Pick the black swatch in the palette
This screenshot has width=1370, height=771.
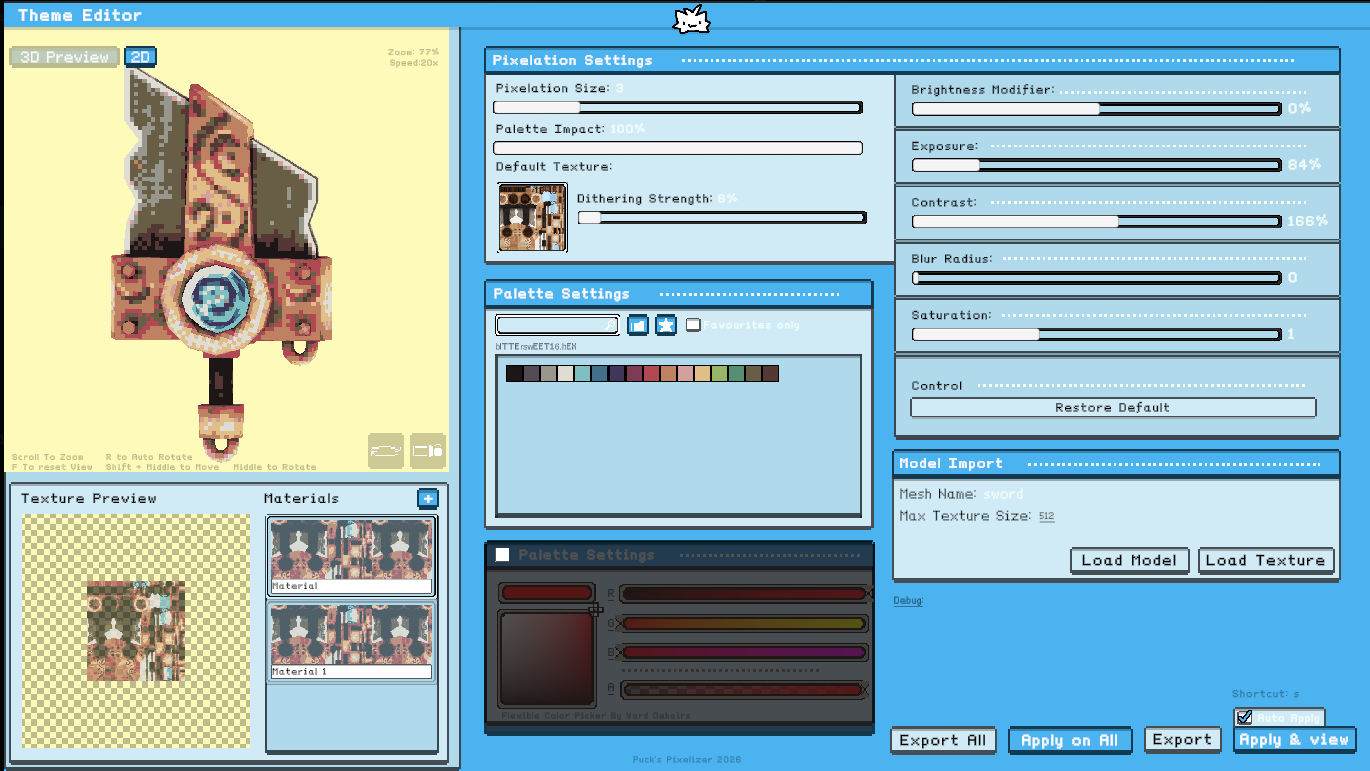[514, 373]
